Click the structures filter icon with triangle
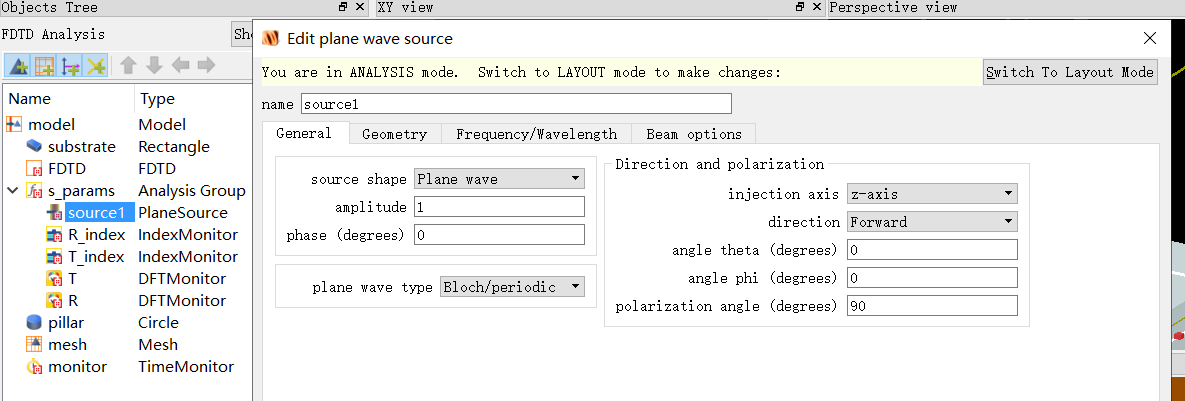The image size is (1185, 401). [x=18, y=66]
